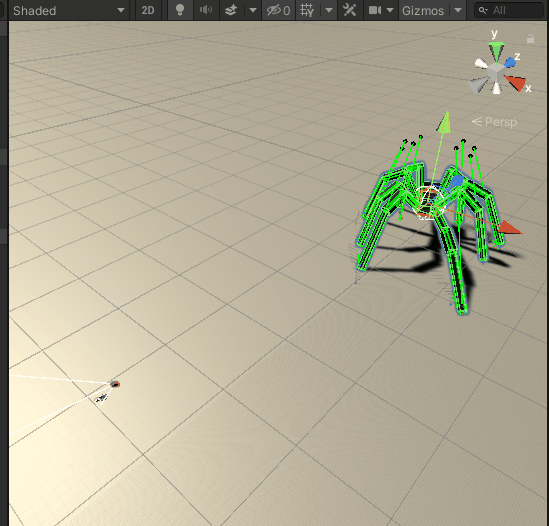The height and width of the screenshot is (526, 549).
Task: Click the center cube of orientation gizmo
Action: (495, 72)
